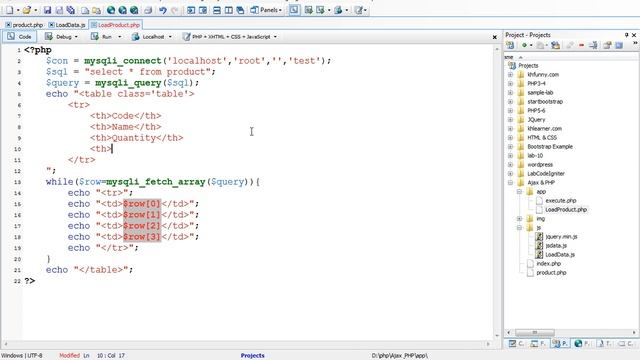Click the Copy icon in top toolbar
The image size is (640, 360).
(85, 10)
